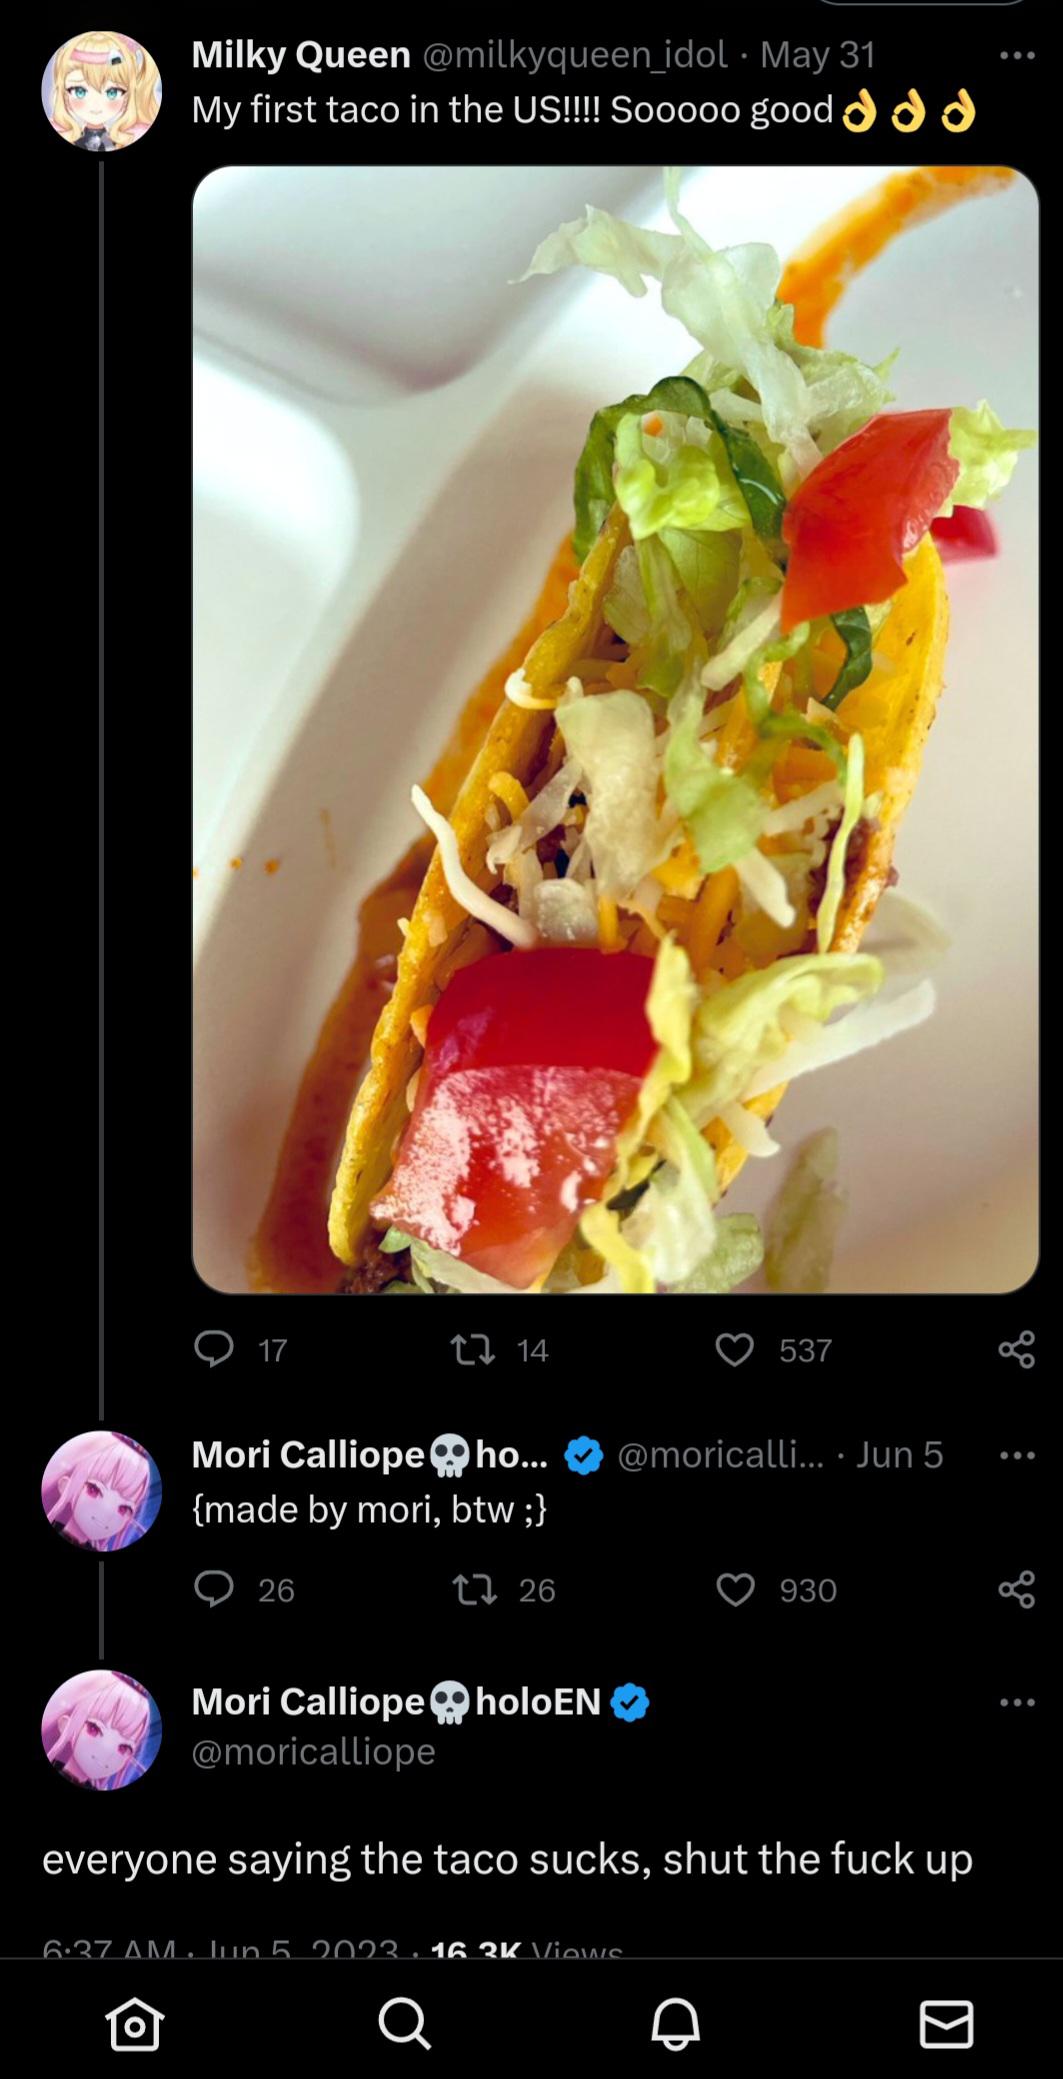
Task: Share Milky Queen's taco tweet
Action: [x=1016, y=1350]
